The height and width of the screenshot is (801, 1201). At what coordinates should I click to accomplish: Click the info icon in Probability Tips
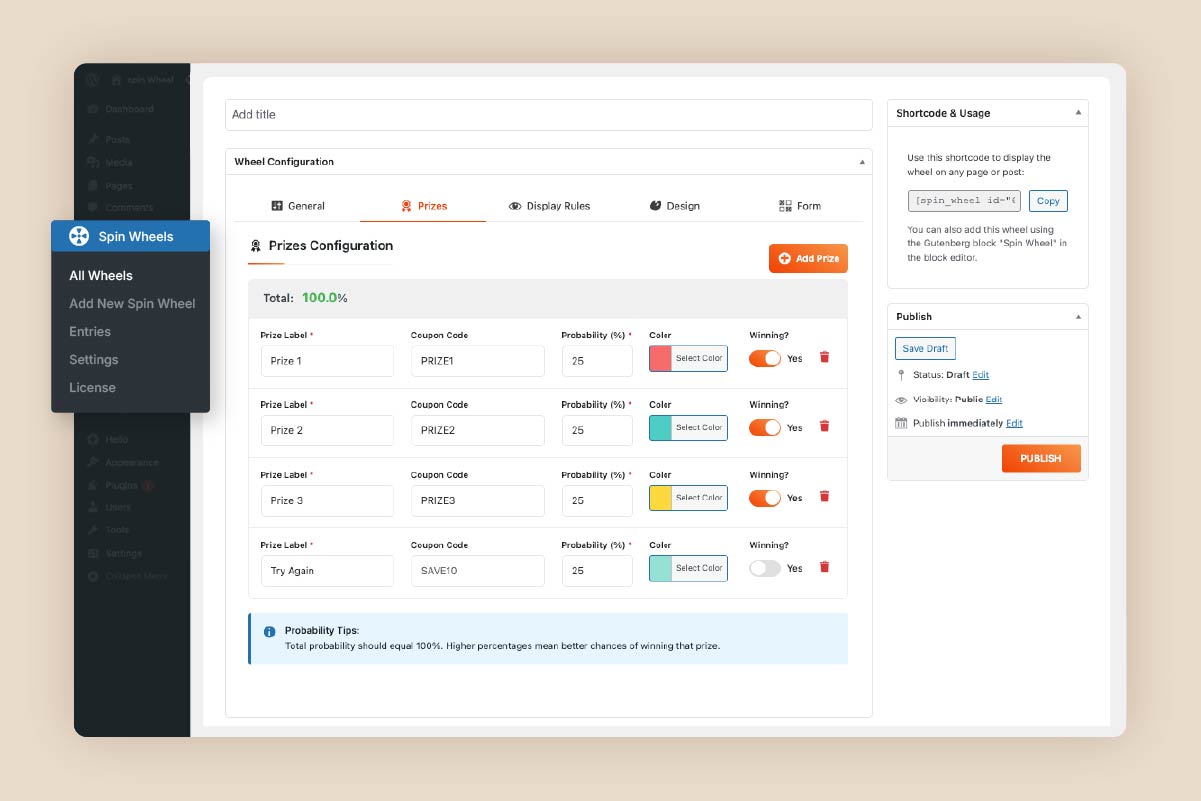click(269, 632)
